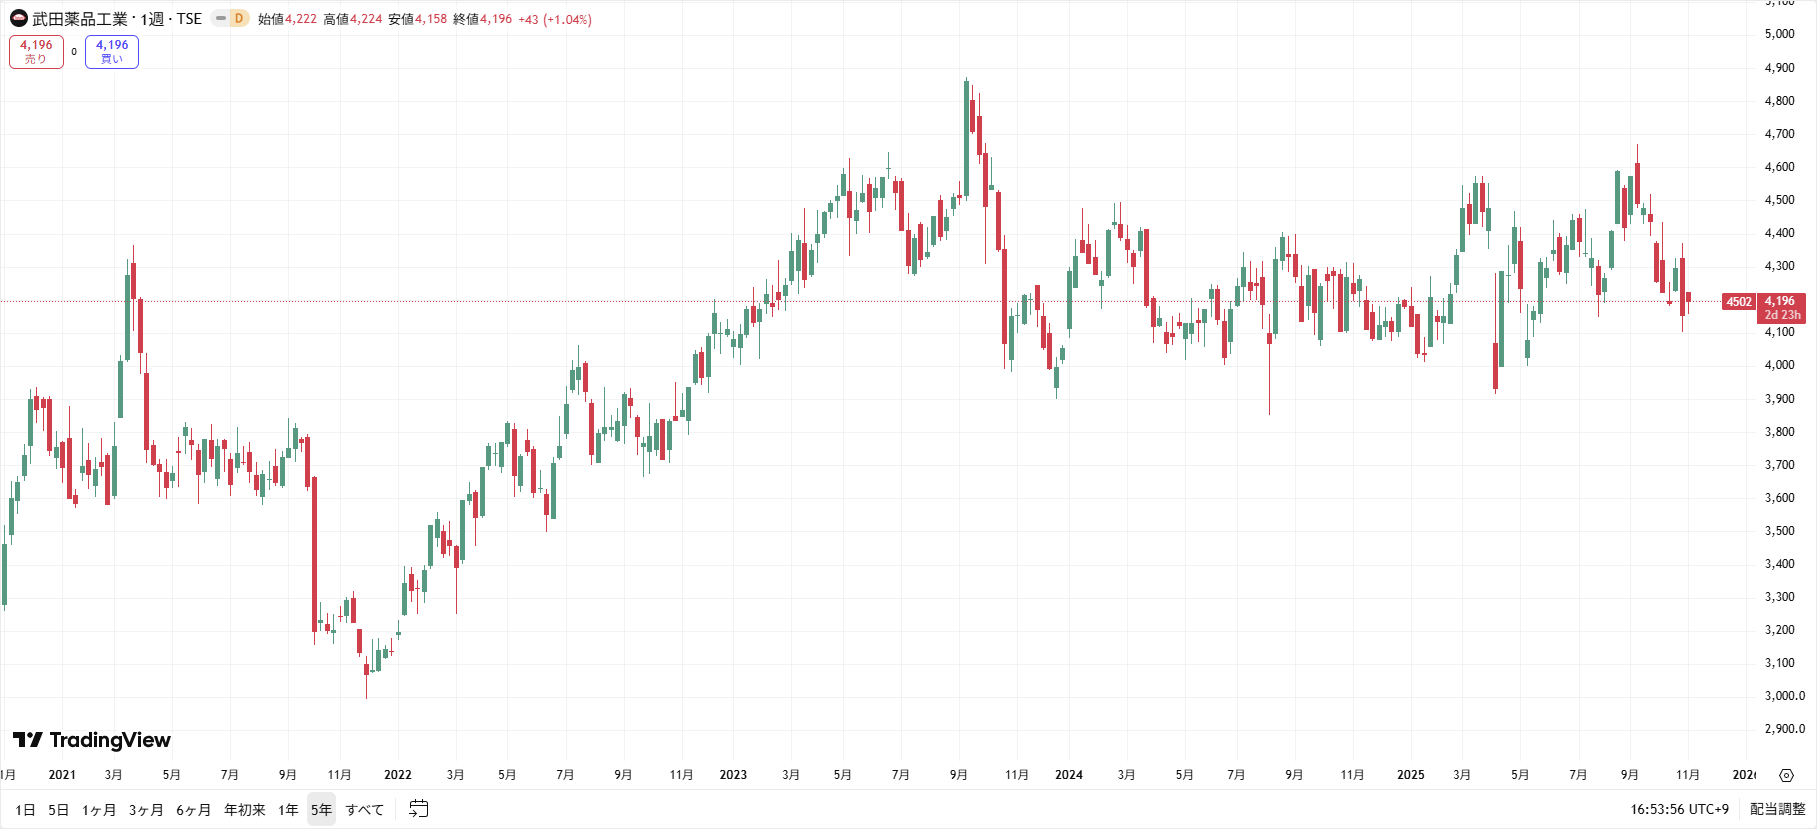Screen dimensions: 1817x829
Task: Open timezone menu at 16:53:56 UTC+9
Action: pyautogui.click(x=1679, y=809)
